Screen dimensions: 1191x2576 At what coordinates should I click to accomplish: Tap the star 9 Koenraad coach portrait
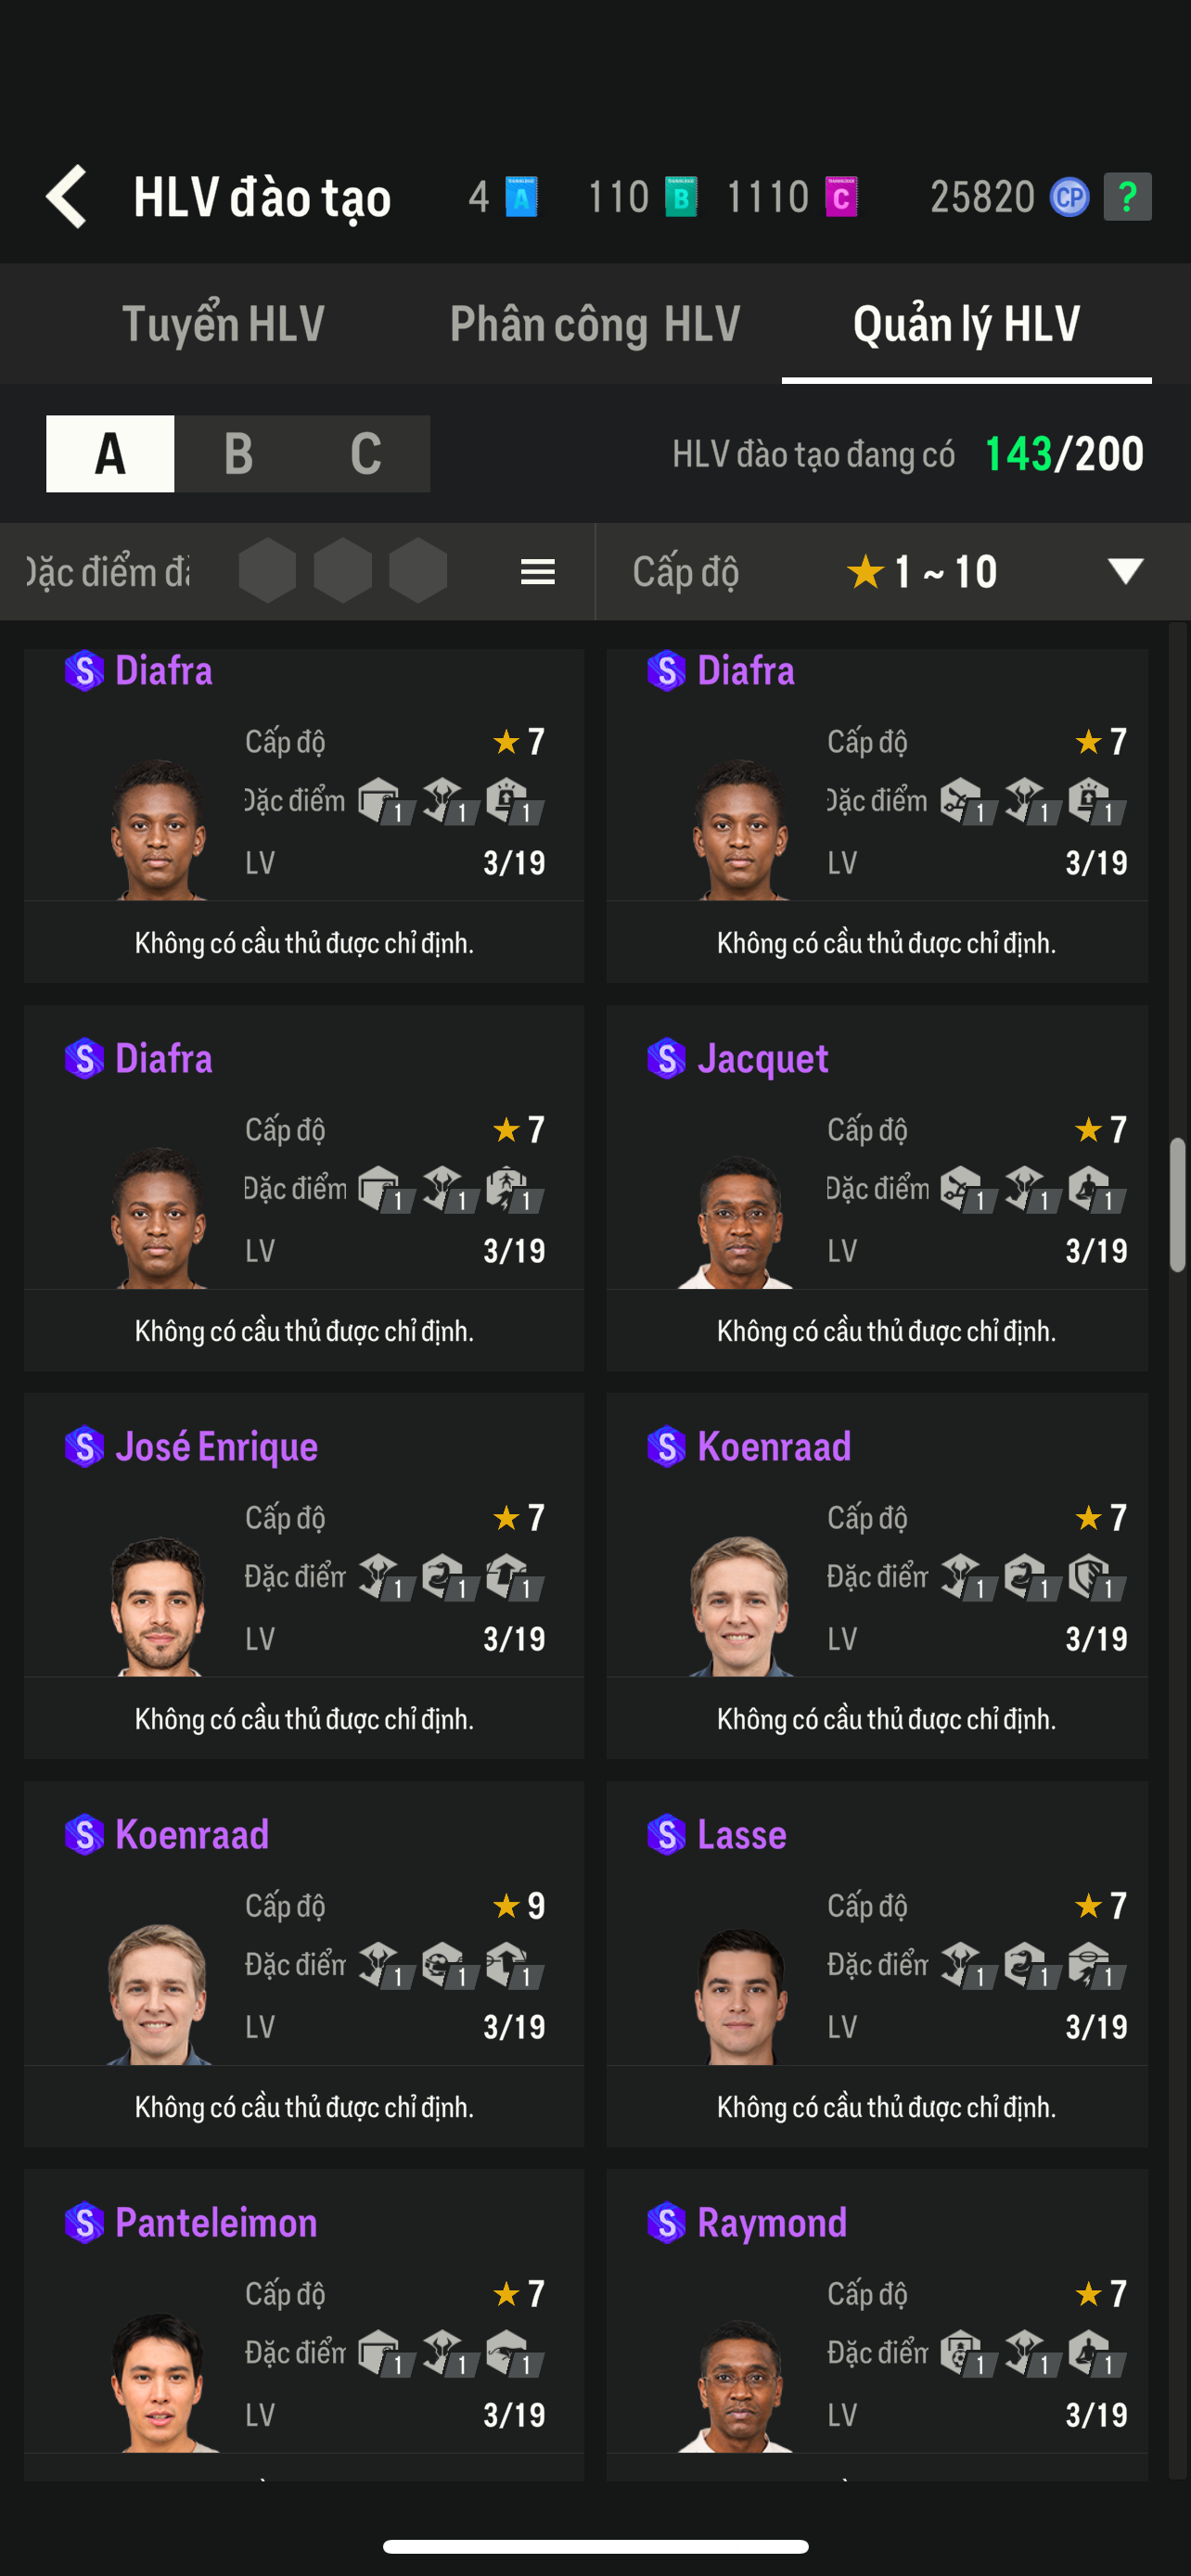click(158, 1995)
